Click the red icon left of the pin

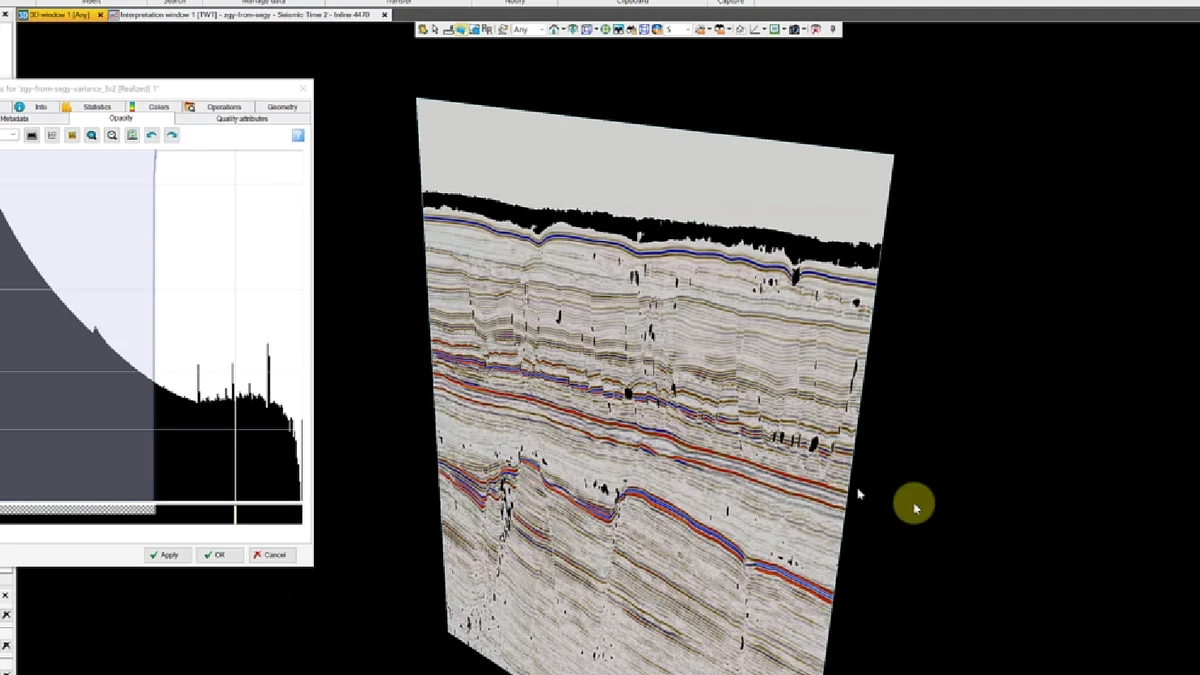tap(816, 30)
